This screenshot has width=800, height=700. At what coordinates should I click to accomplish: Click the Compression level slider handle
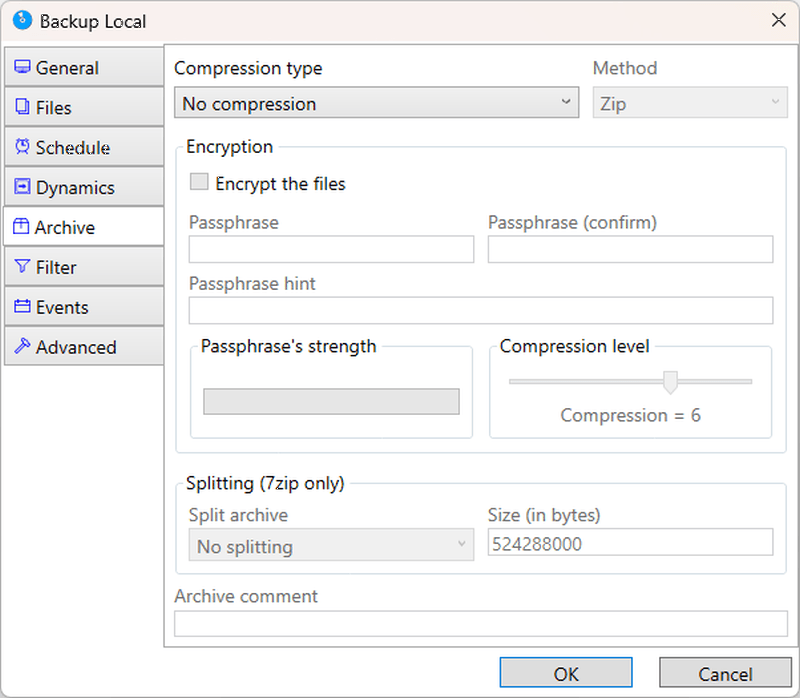coord(670,383)
